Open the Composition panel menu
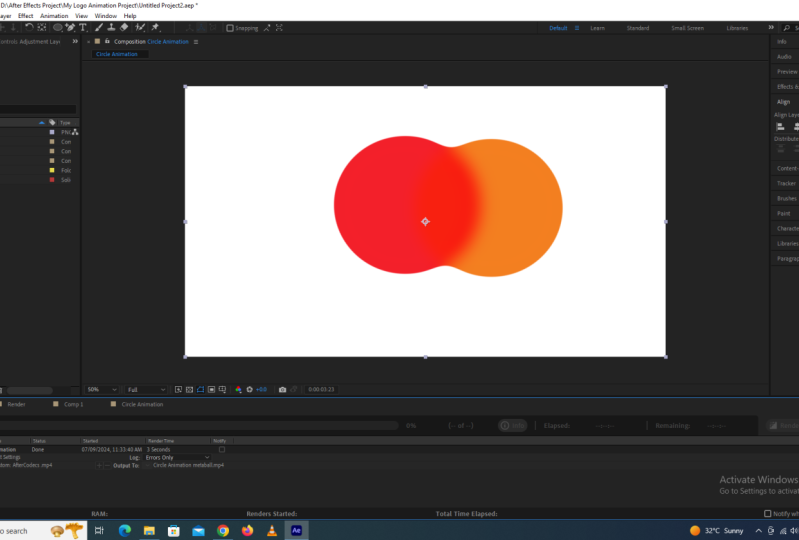The image size is (799, 540). [196, 42]
